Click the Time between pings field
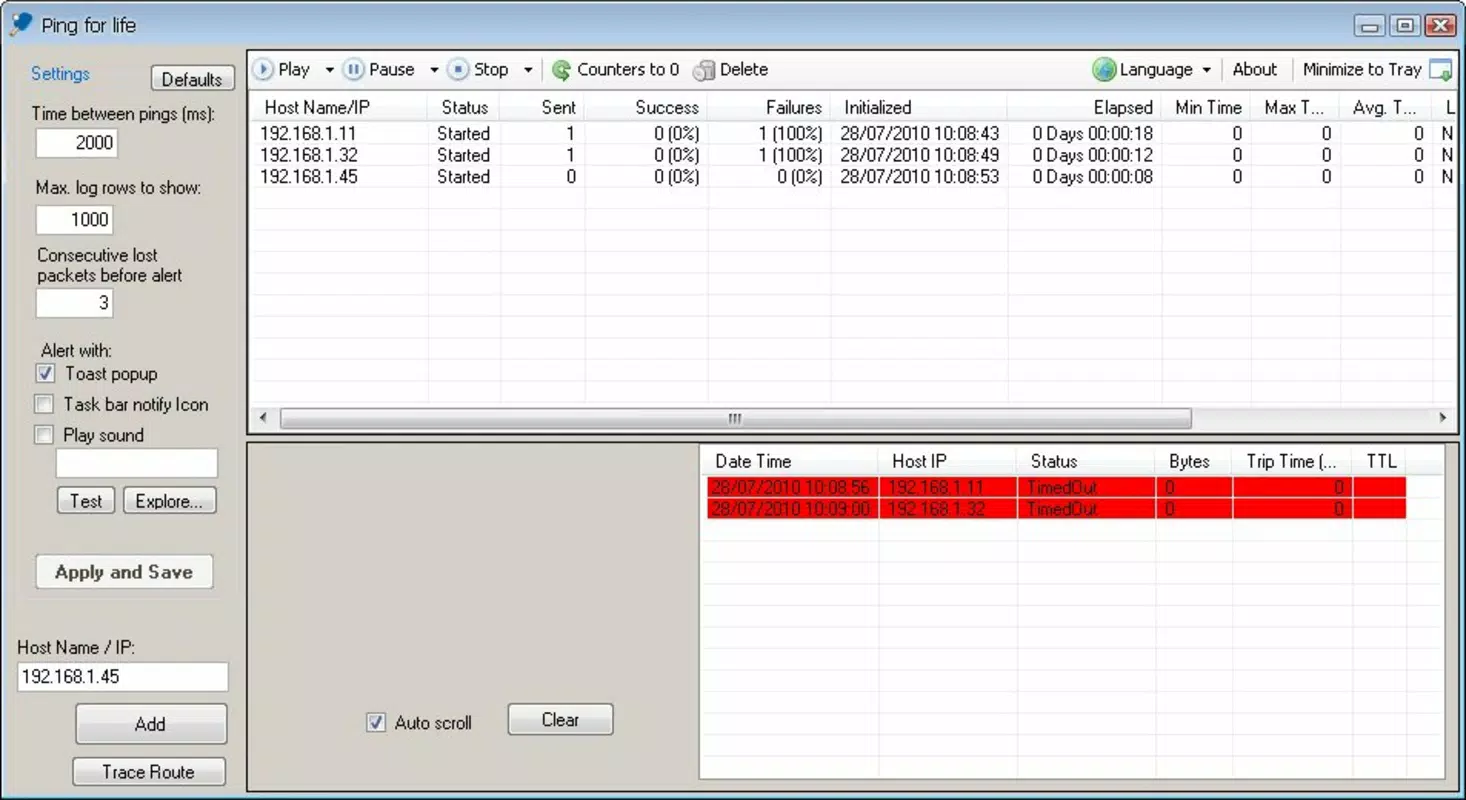This screenshot has height=800, width=1466. (x=76, y=142)
